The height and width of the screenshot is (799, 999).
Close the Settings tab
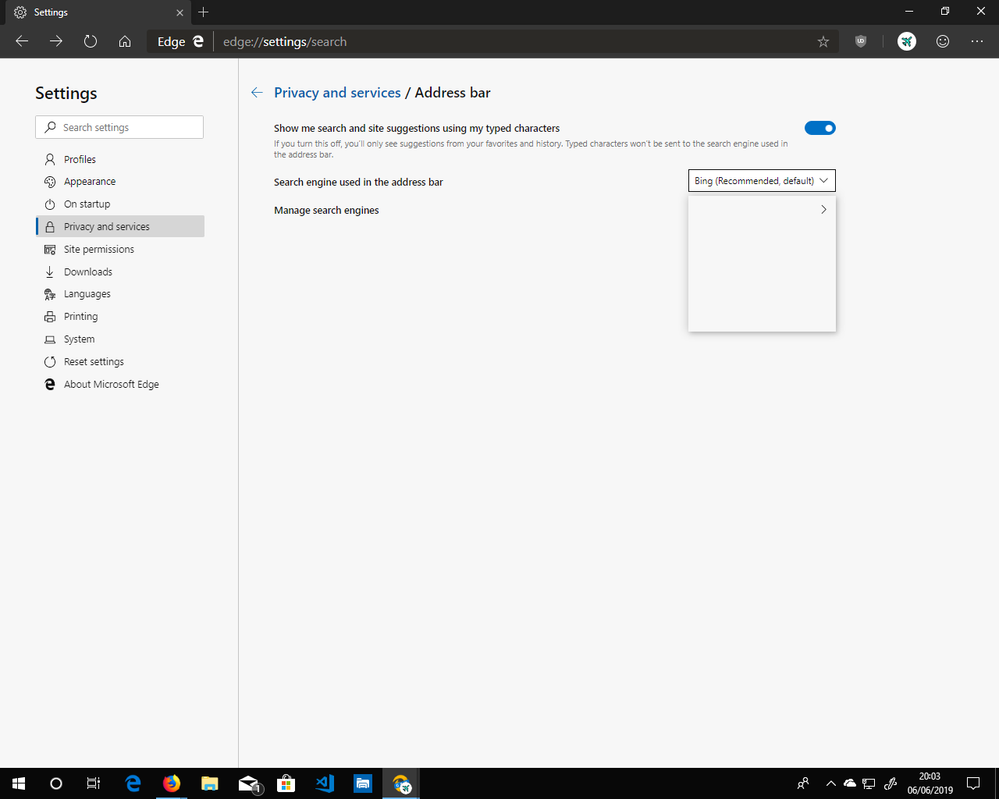tap(180, 12)
